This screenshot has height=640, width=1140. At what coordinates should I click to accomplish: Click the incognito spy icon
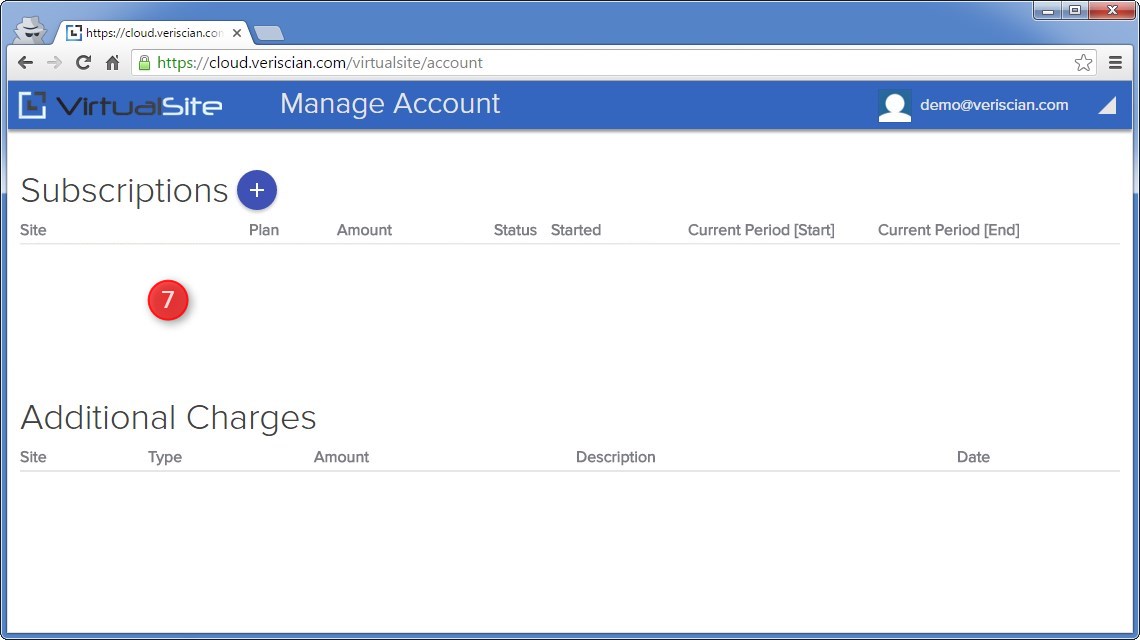(31, 30)
